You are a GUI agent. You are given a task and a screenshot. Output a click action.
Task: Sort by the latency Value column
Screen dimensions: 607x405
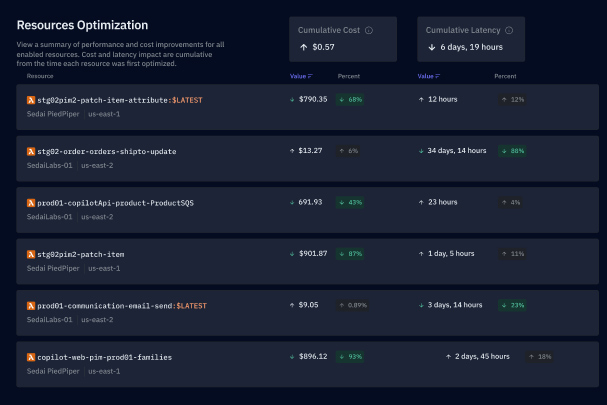click(x=429, y=76)
